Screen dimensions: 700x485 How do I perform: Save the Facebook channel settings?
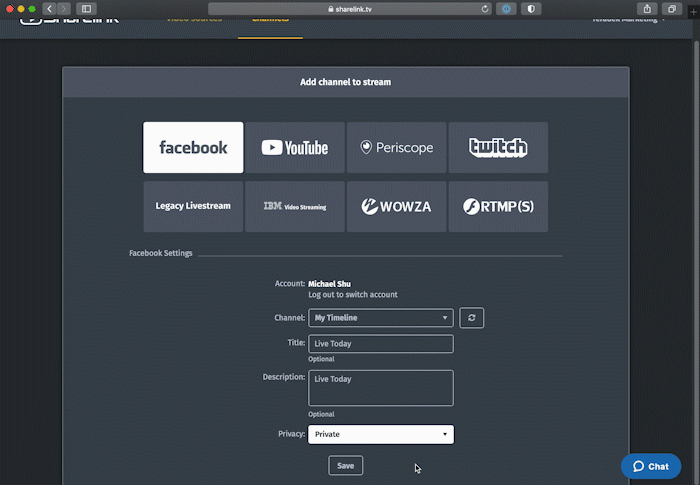click(345, 465)
